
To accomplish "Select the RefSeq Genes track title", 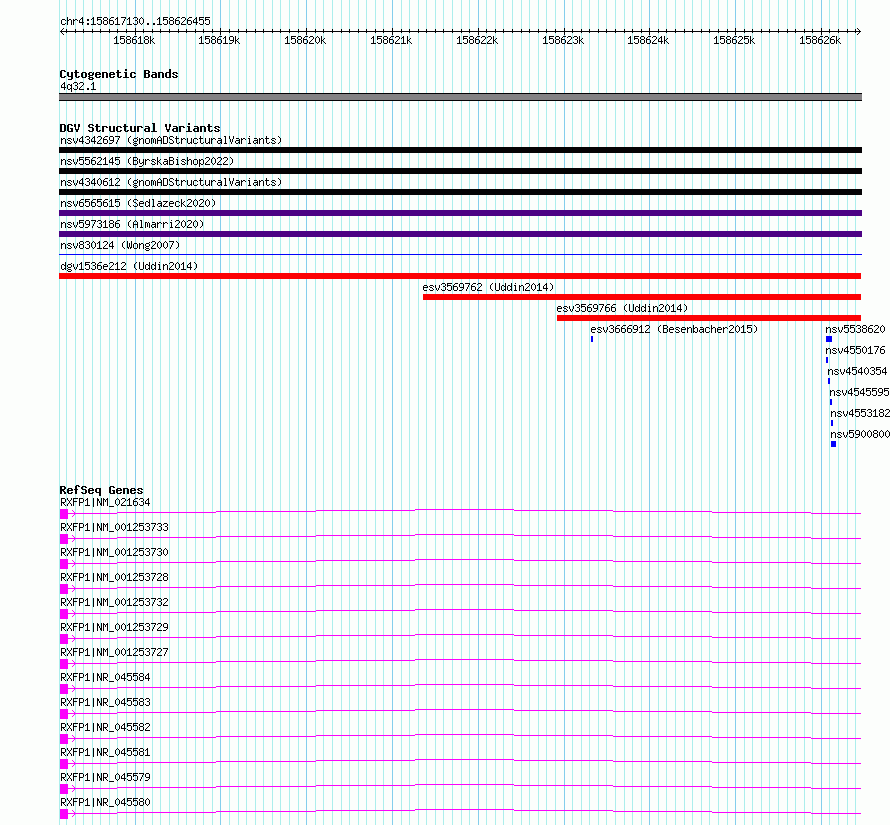I will click(x=102, y=489).
